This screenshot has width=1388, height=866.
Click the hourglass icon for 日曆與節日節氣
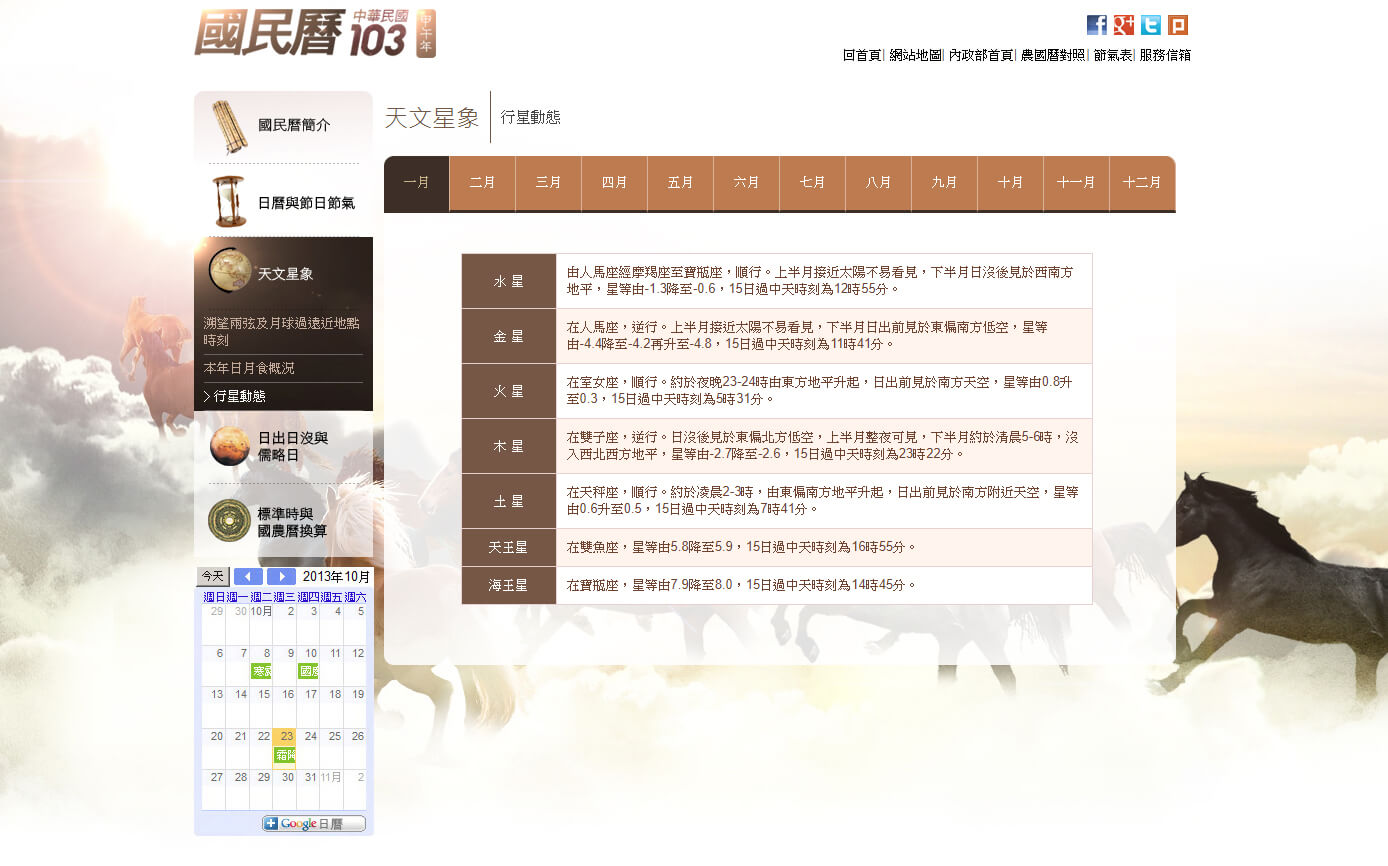(x=229, y=202)
